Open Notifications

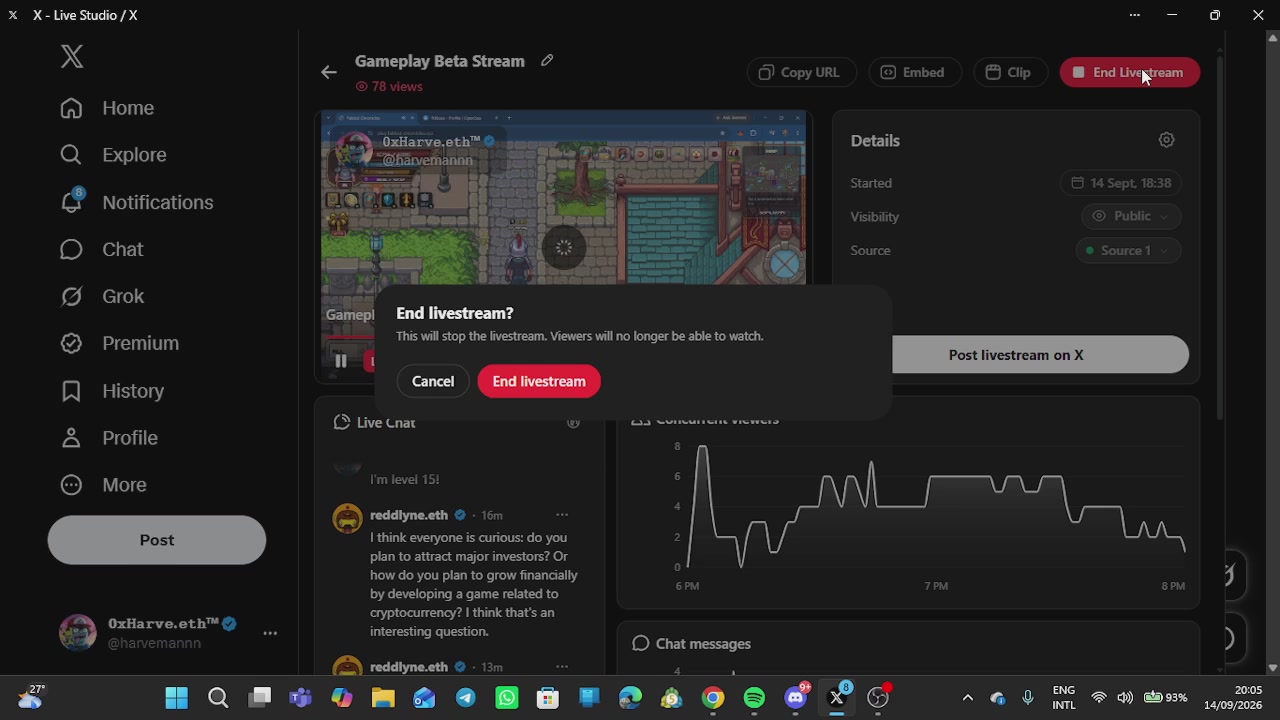click(136, 202)
